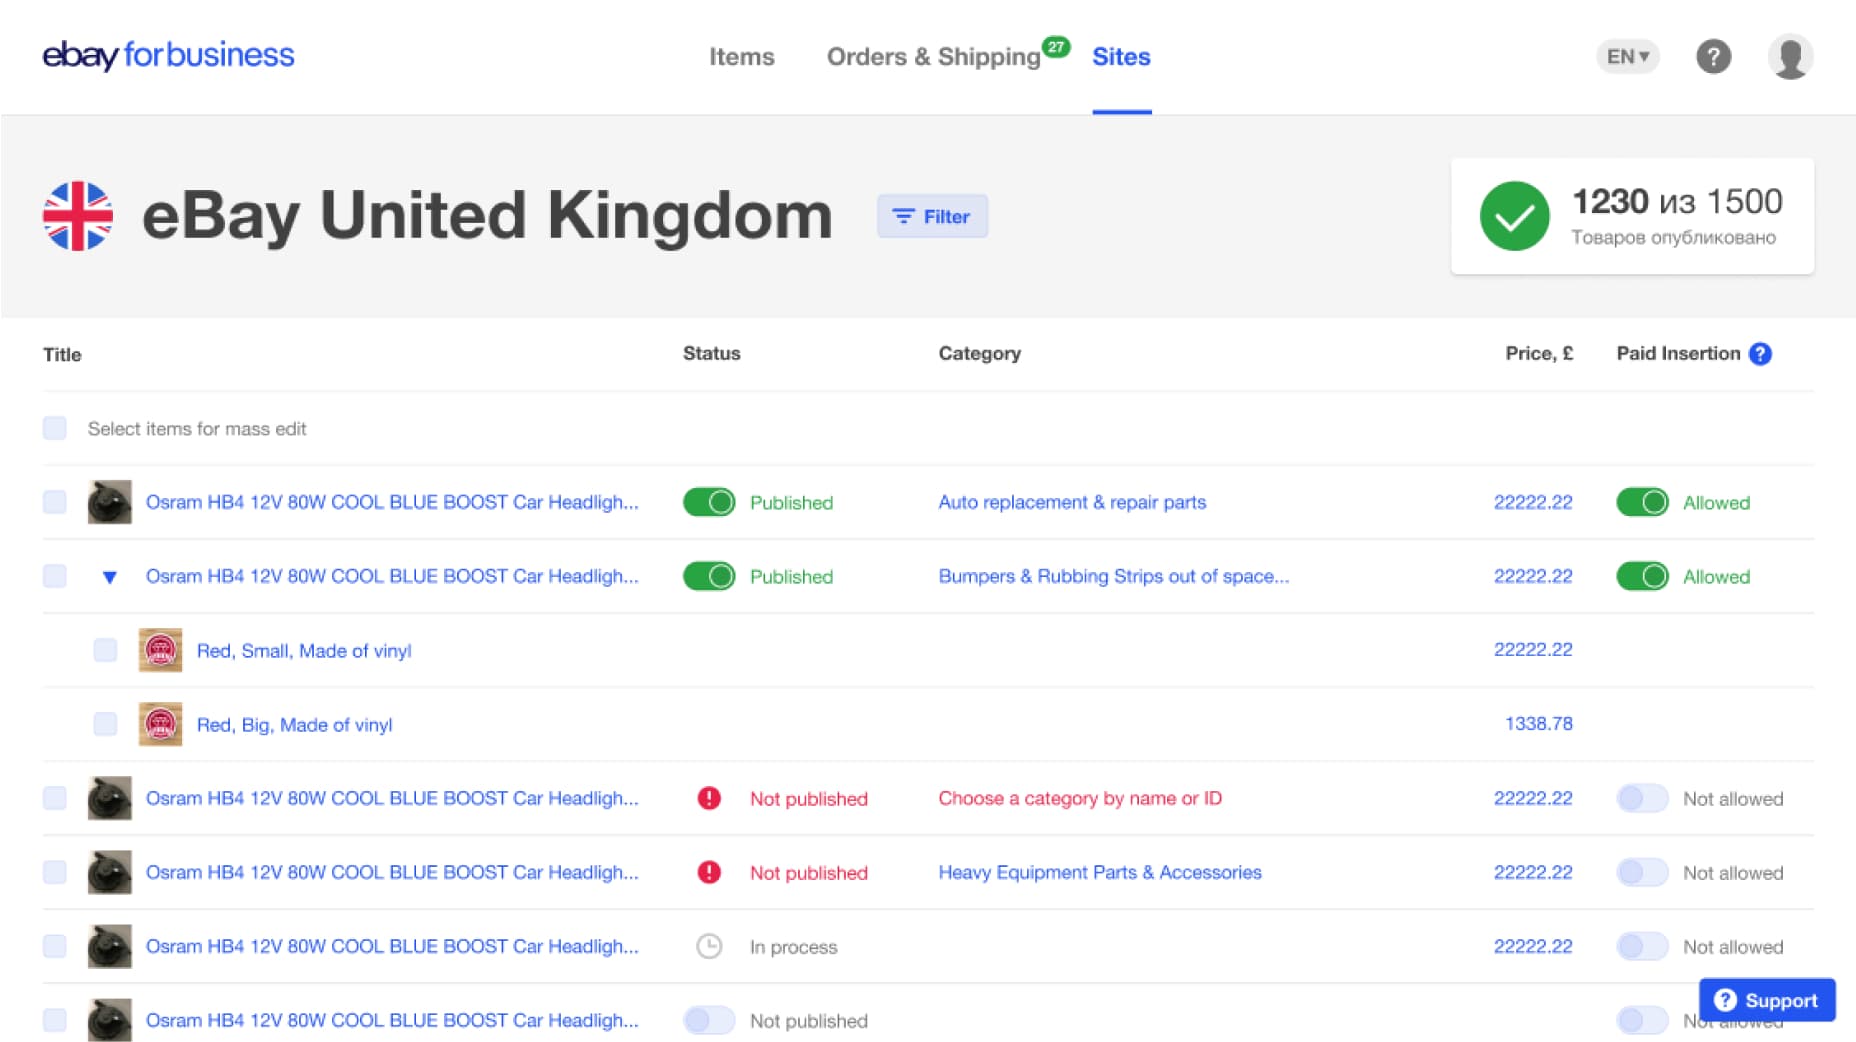Check the box for 'Choose a category' row
Screen dimensions: 1856x1042
pyautogui.click(x=55, y=798)
